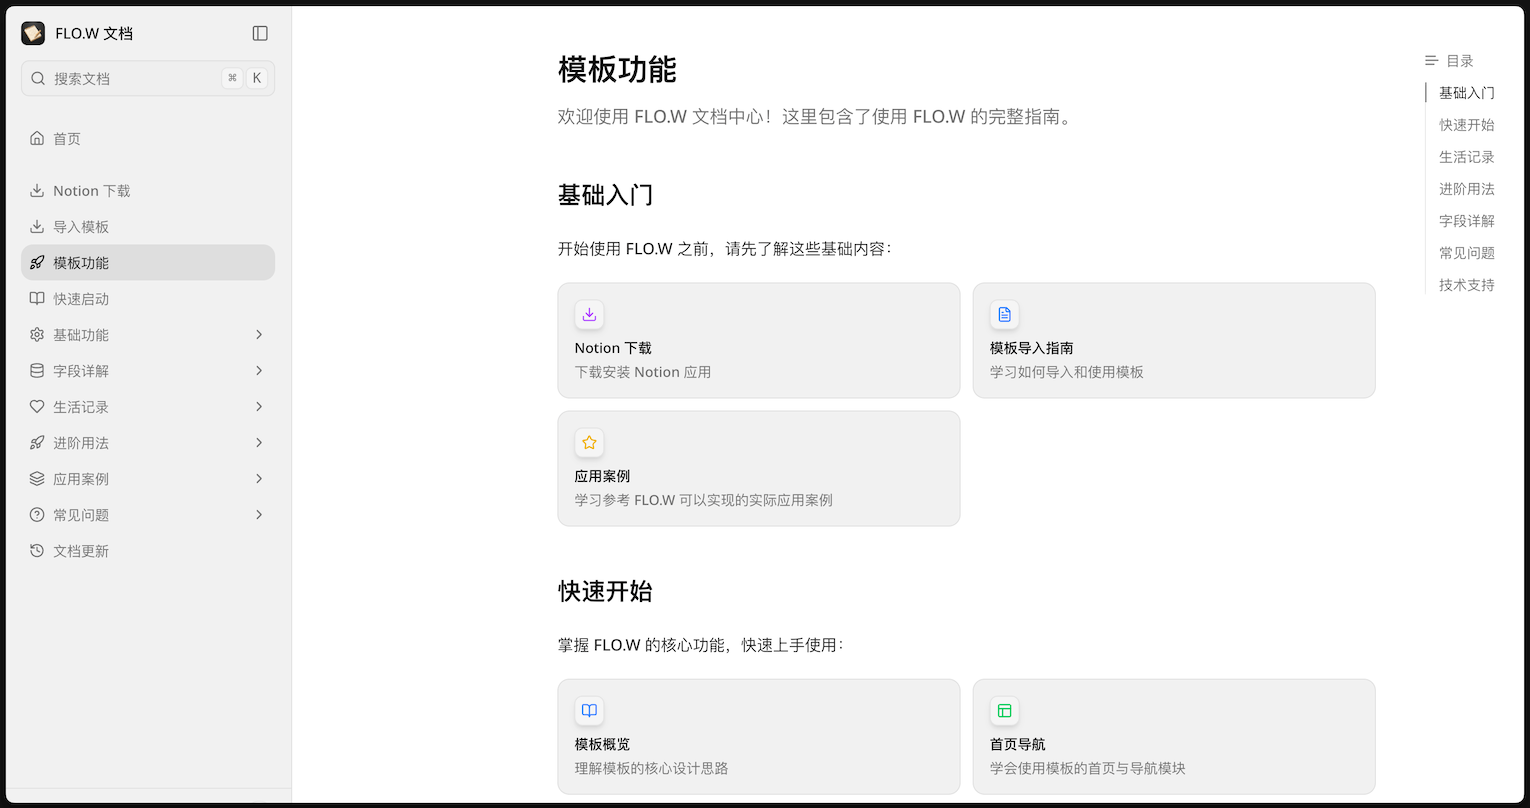1530x808 pixels.
Task: Click the FLO.W app logo icon
Action: coord(33,33)
